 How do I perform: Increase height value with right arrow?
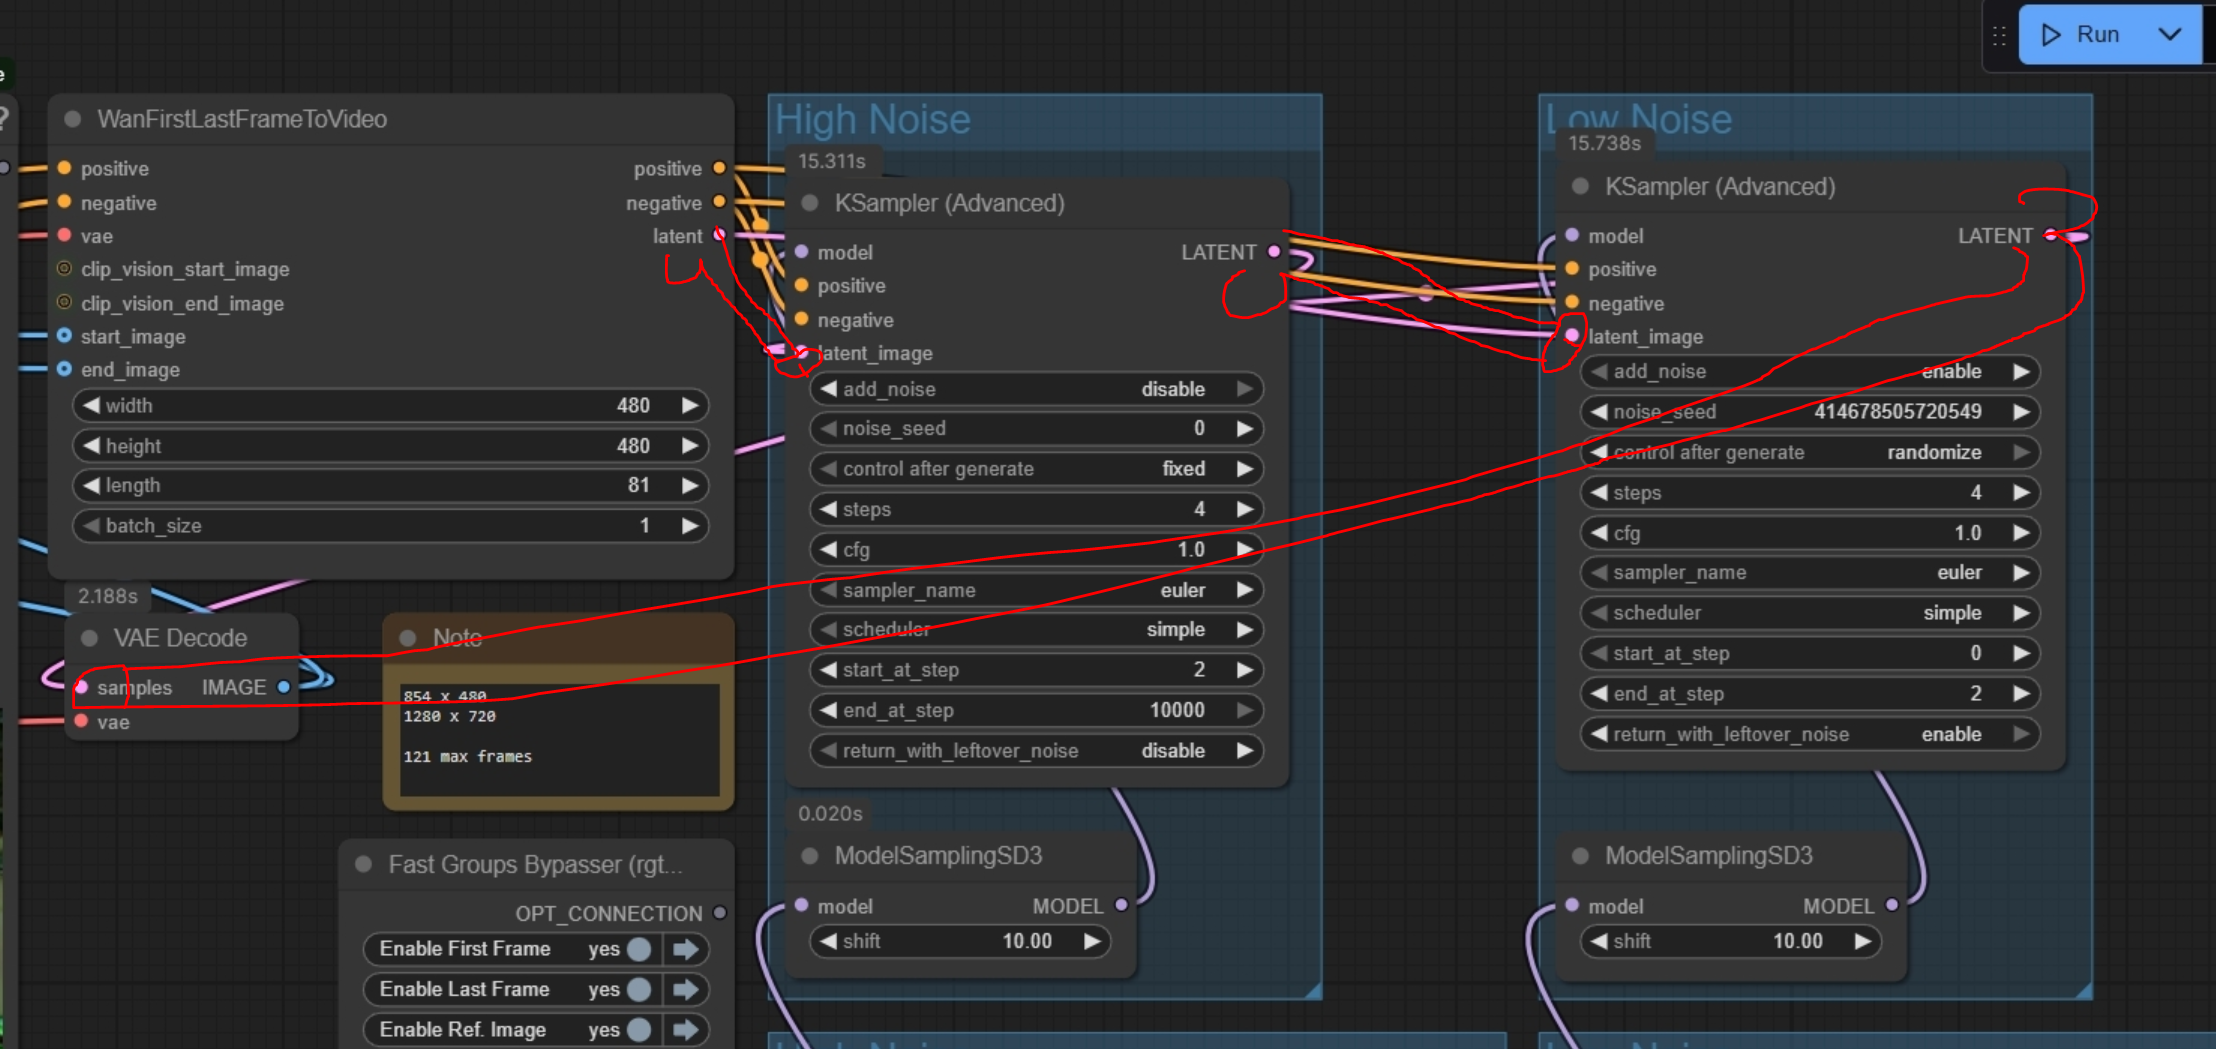point(689,445)
